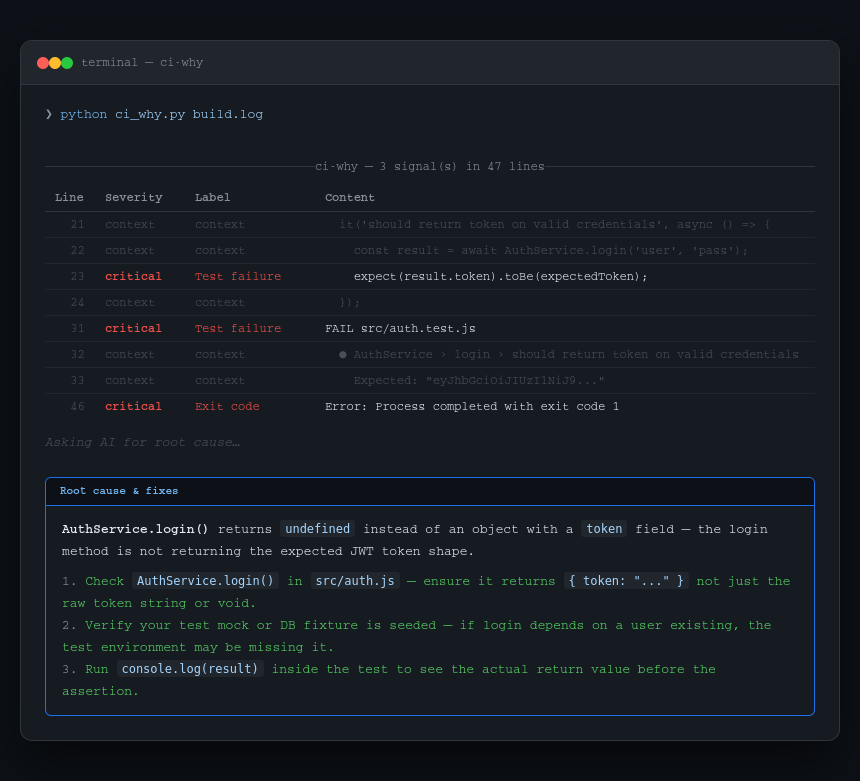
Task: Click the 'Test failure' label on line 31
Action: (237, 329)
